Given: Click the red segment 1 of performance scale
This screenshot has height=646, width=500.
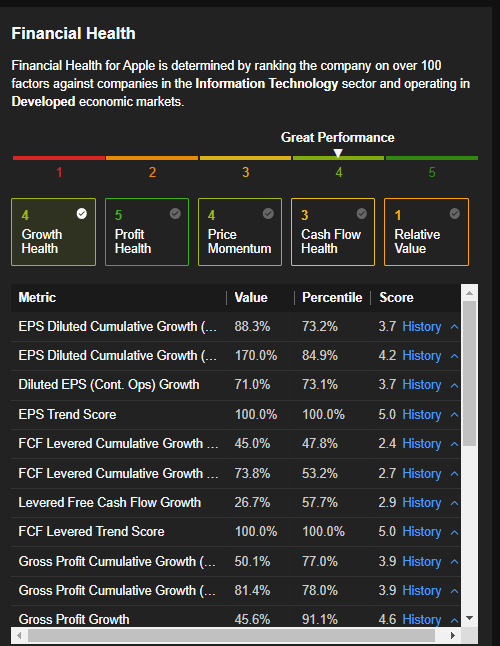Looking at the screenshot, I should (59, 158).
